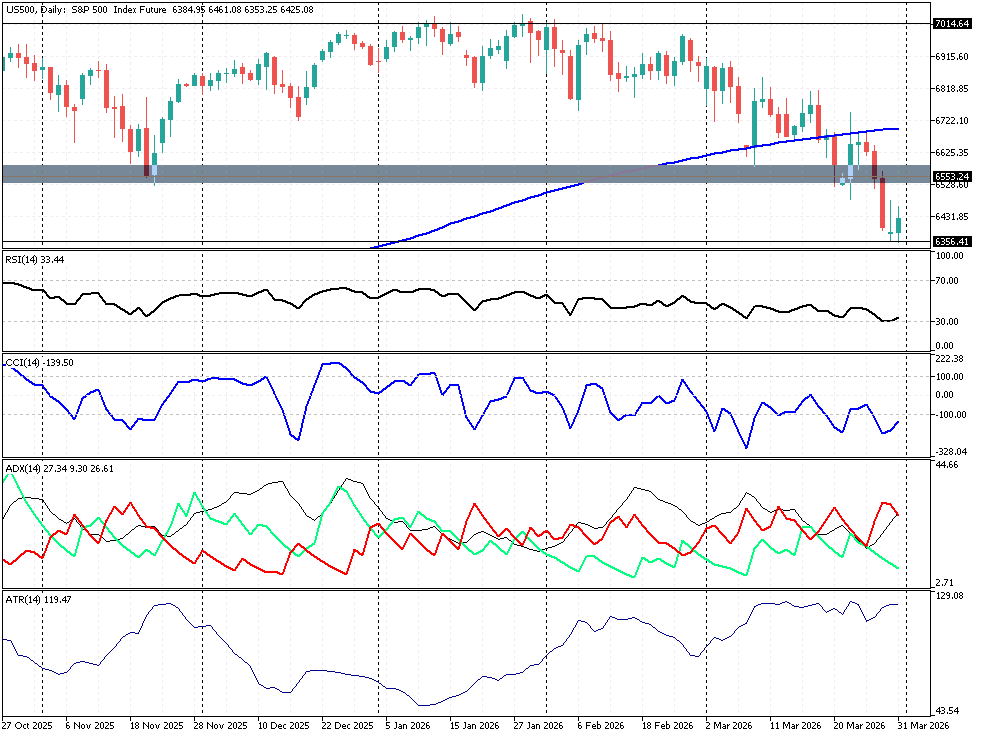
Task: Click the 6356.41 price level tag
Action: click(951, 241)
